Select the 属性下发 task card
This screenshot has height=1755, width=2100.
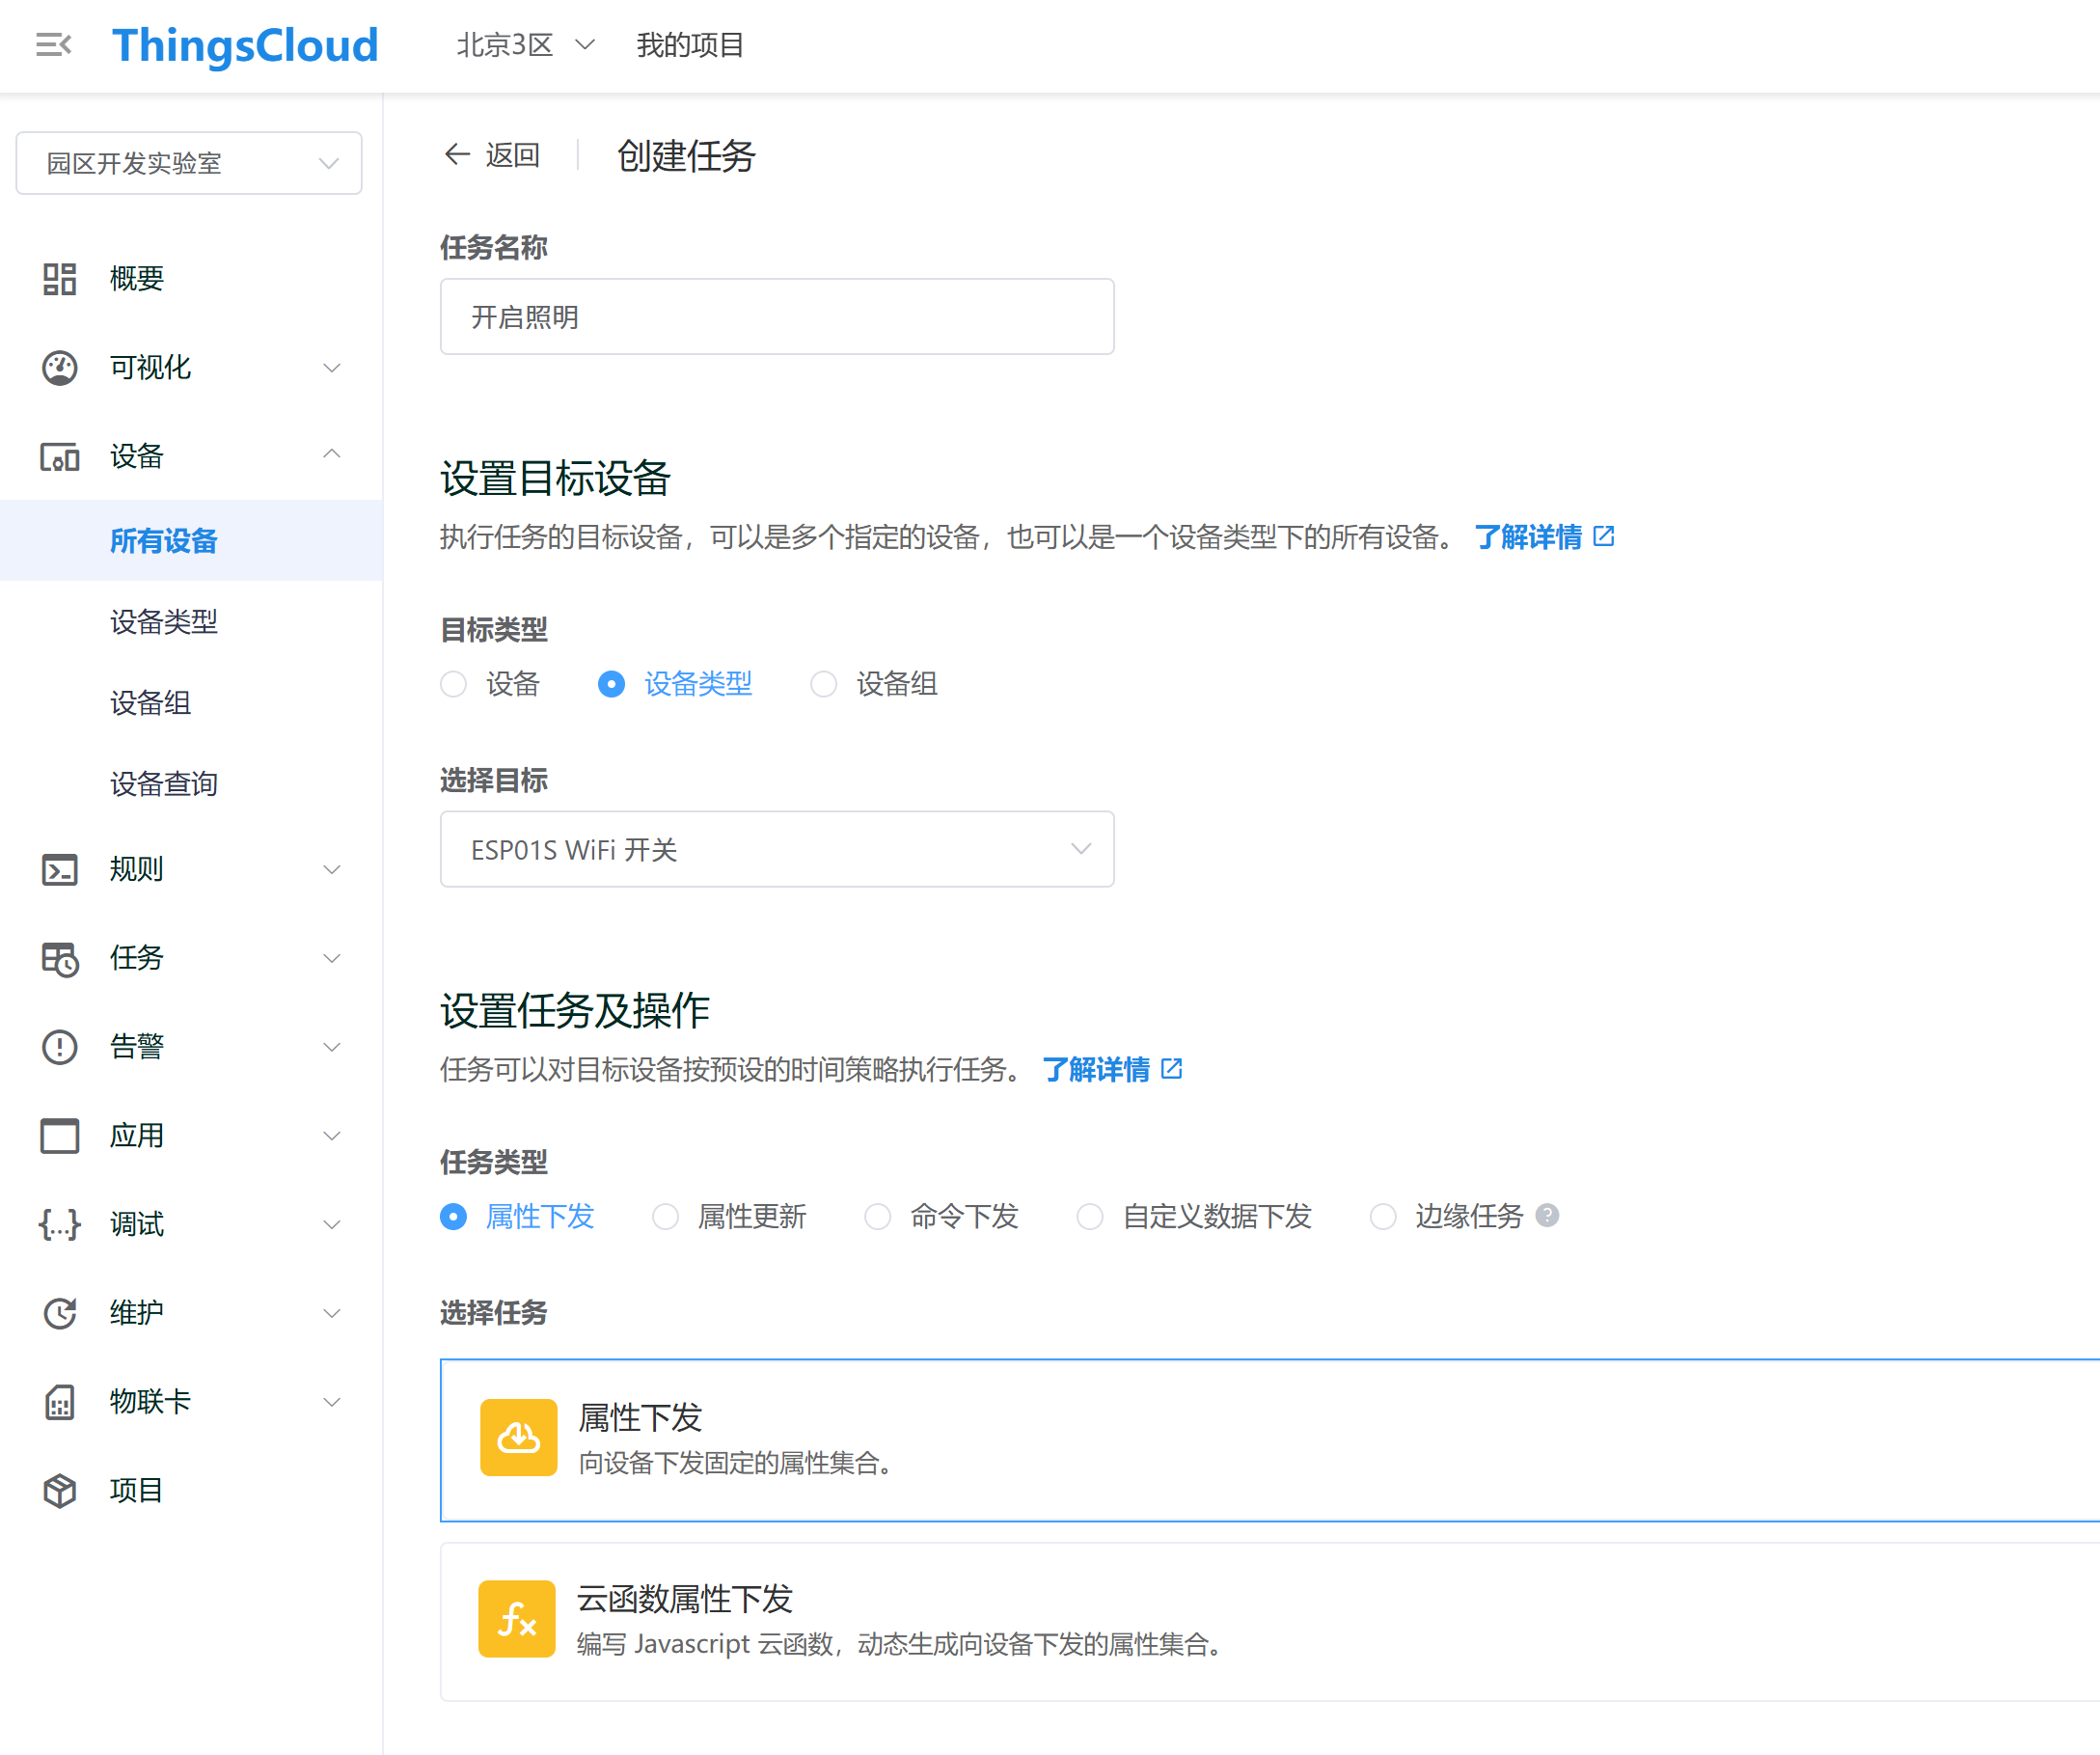pos(1270,1440)
